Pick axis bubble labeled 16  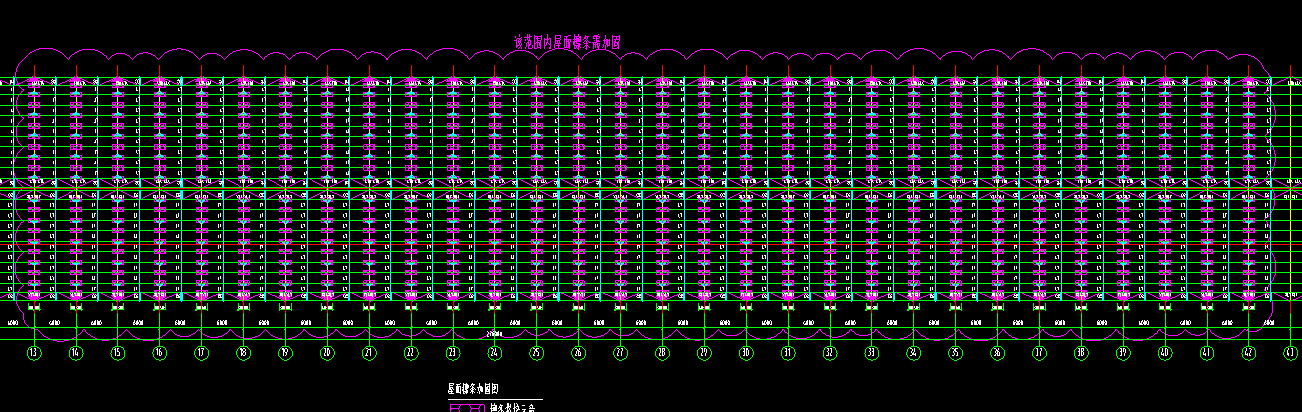click(x=159, y=352)
